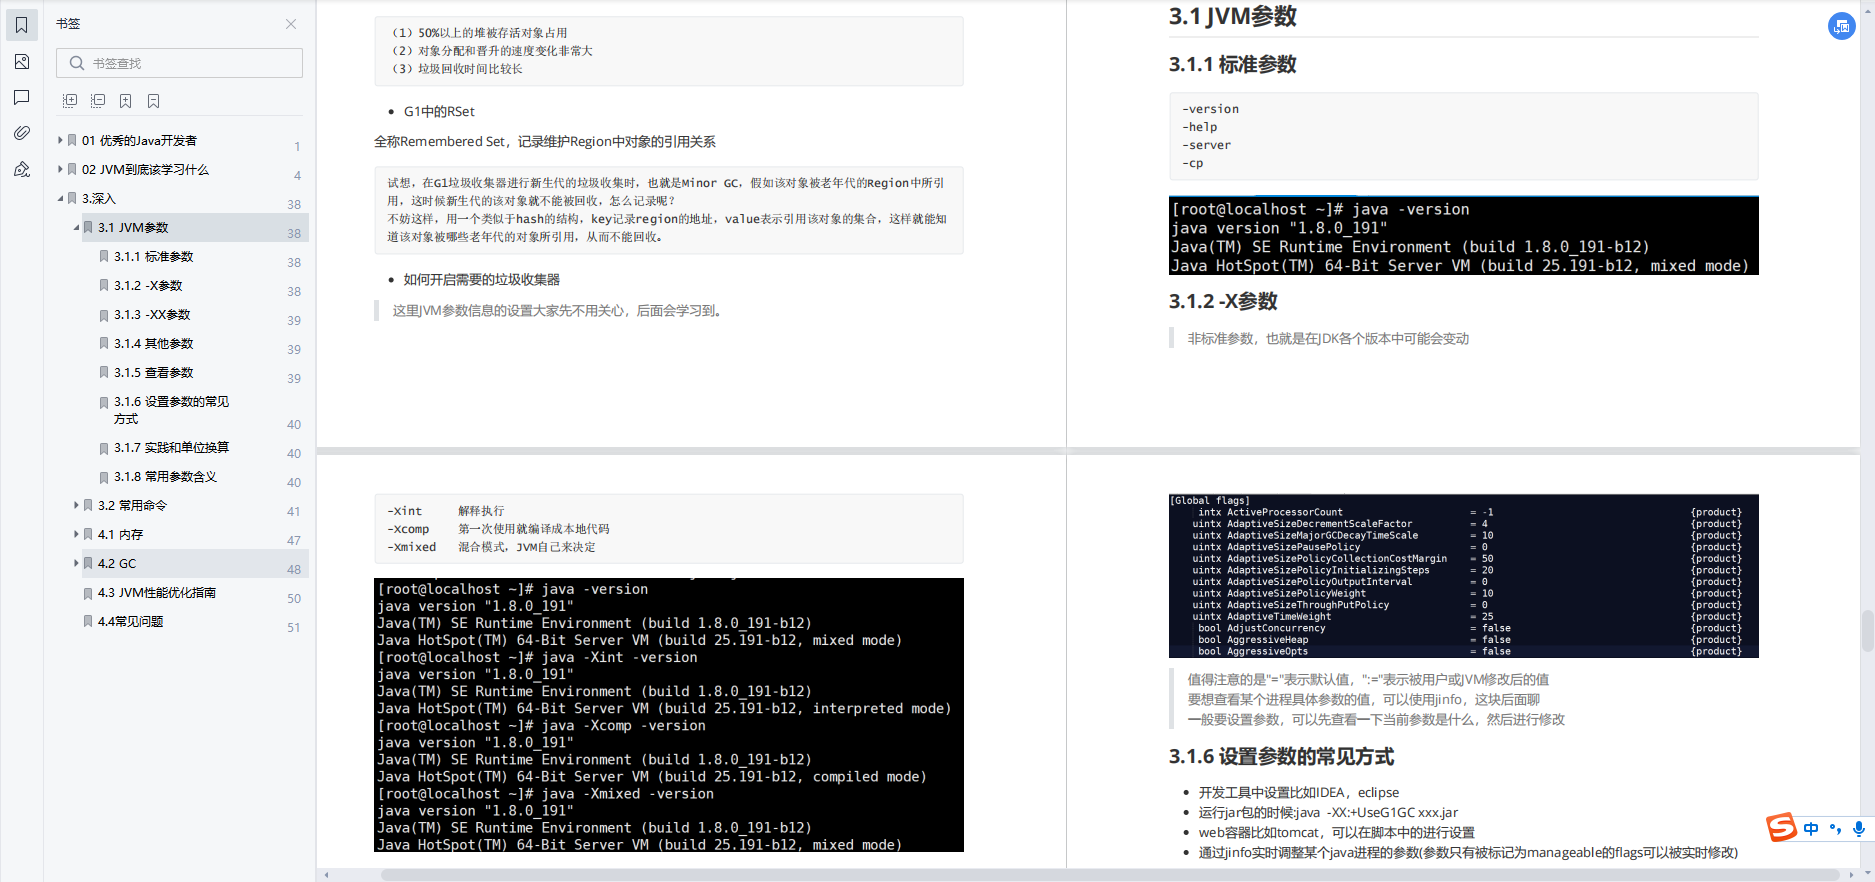The height and width of the screenshot is (882, 1875).
Task: Open the '4.4常见问题' bookmark
Action: (x=130, y=622)
